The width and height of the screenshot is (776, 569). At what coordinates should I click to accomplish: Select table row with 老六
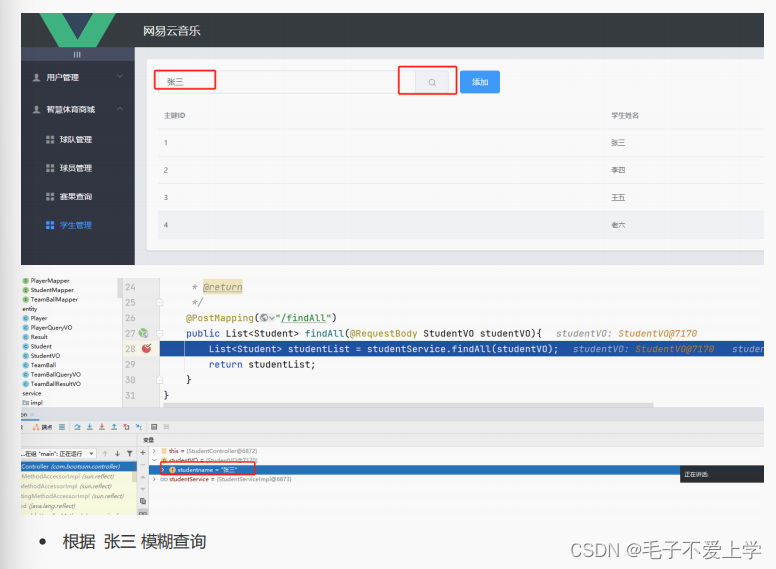[461, 225]
